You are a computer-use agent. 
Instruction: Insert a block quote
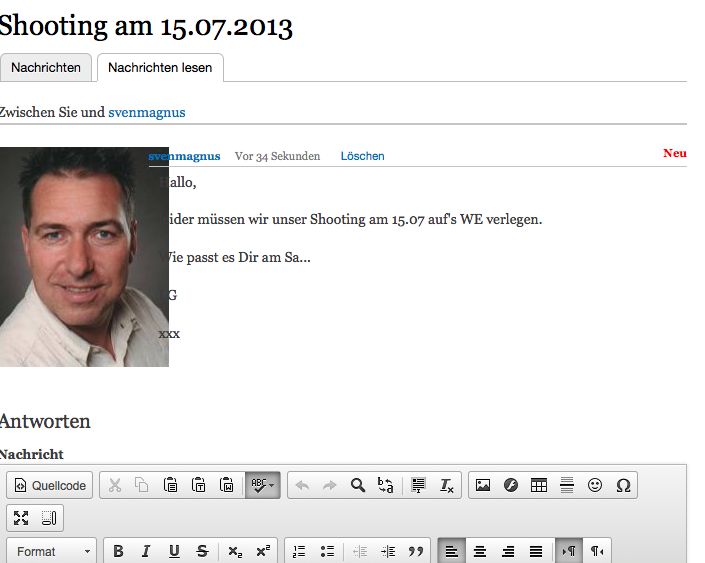click(x=417, y=551)
